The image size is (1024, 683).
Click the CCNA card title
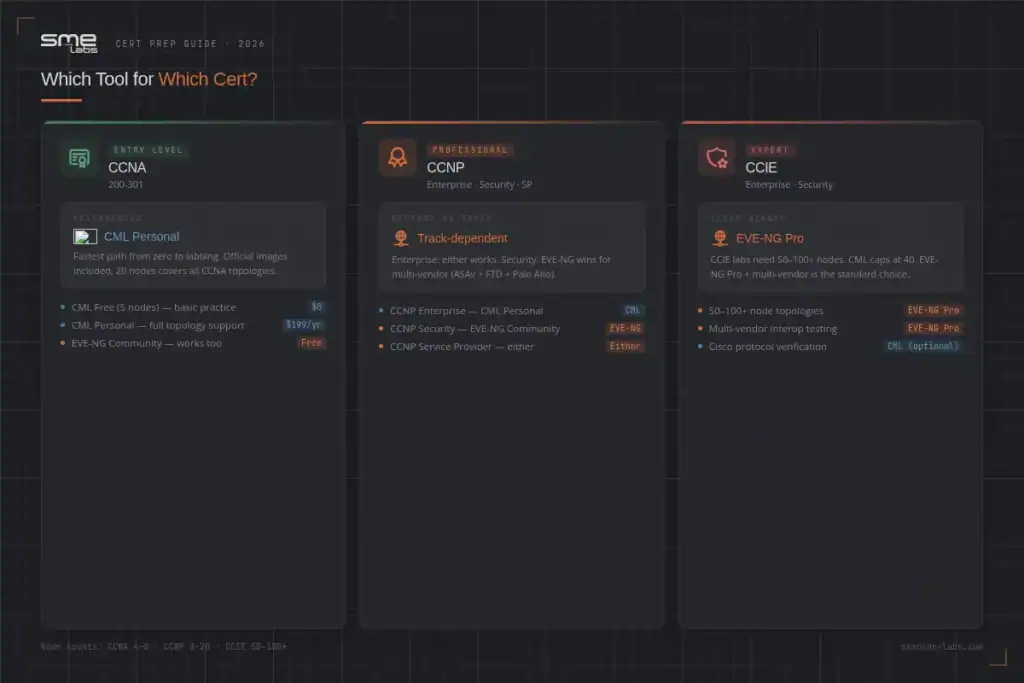click(127, 168)
